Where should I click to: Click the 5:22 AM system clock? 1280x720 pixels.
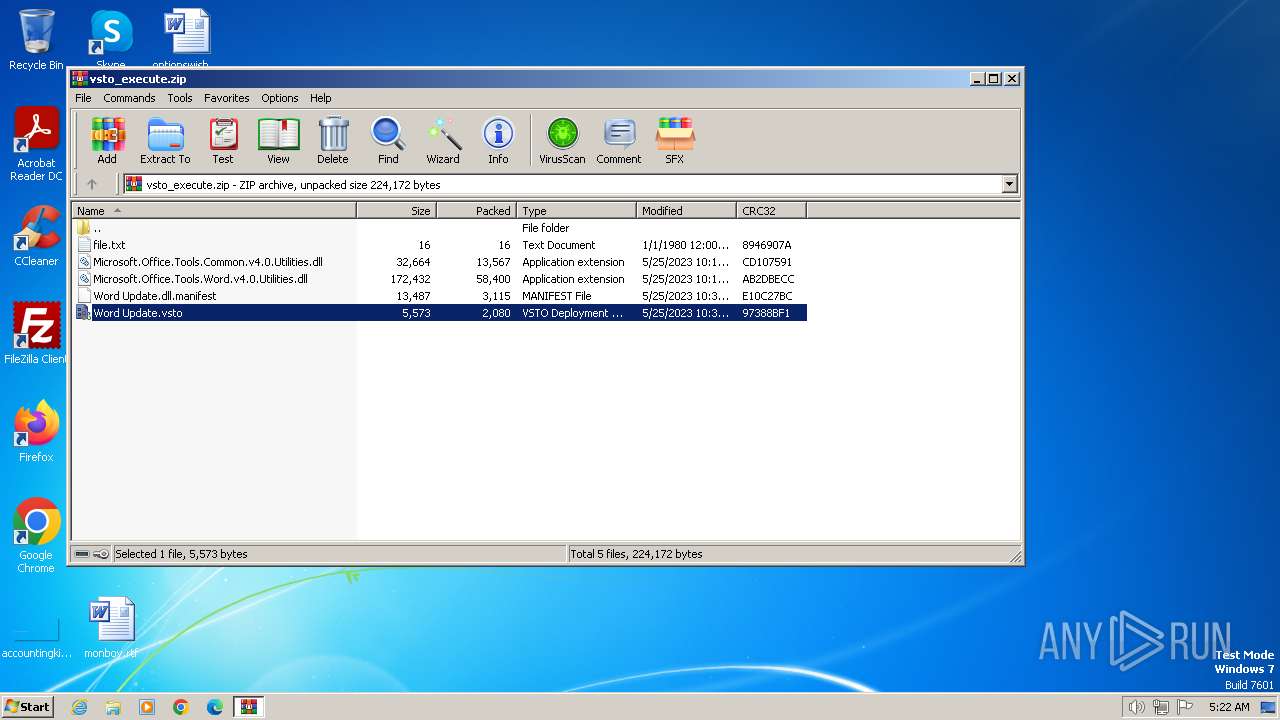tap(1229, 707)
